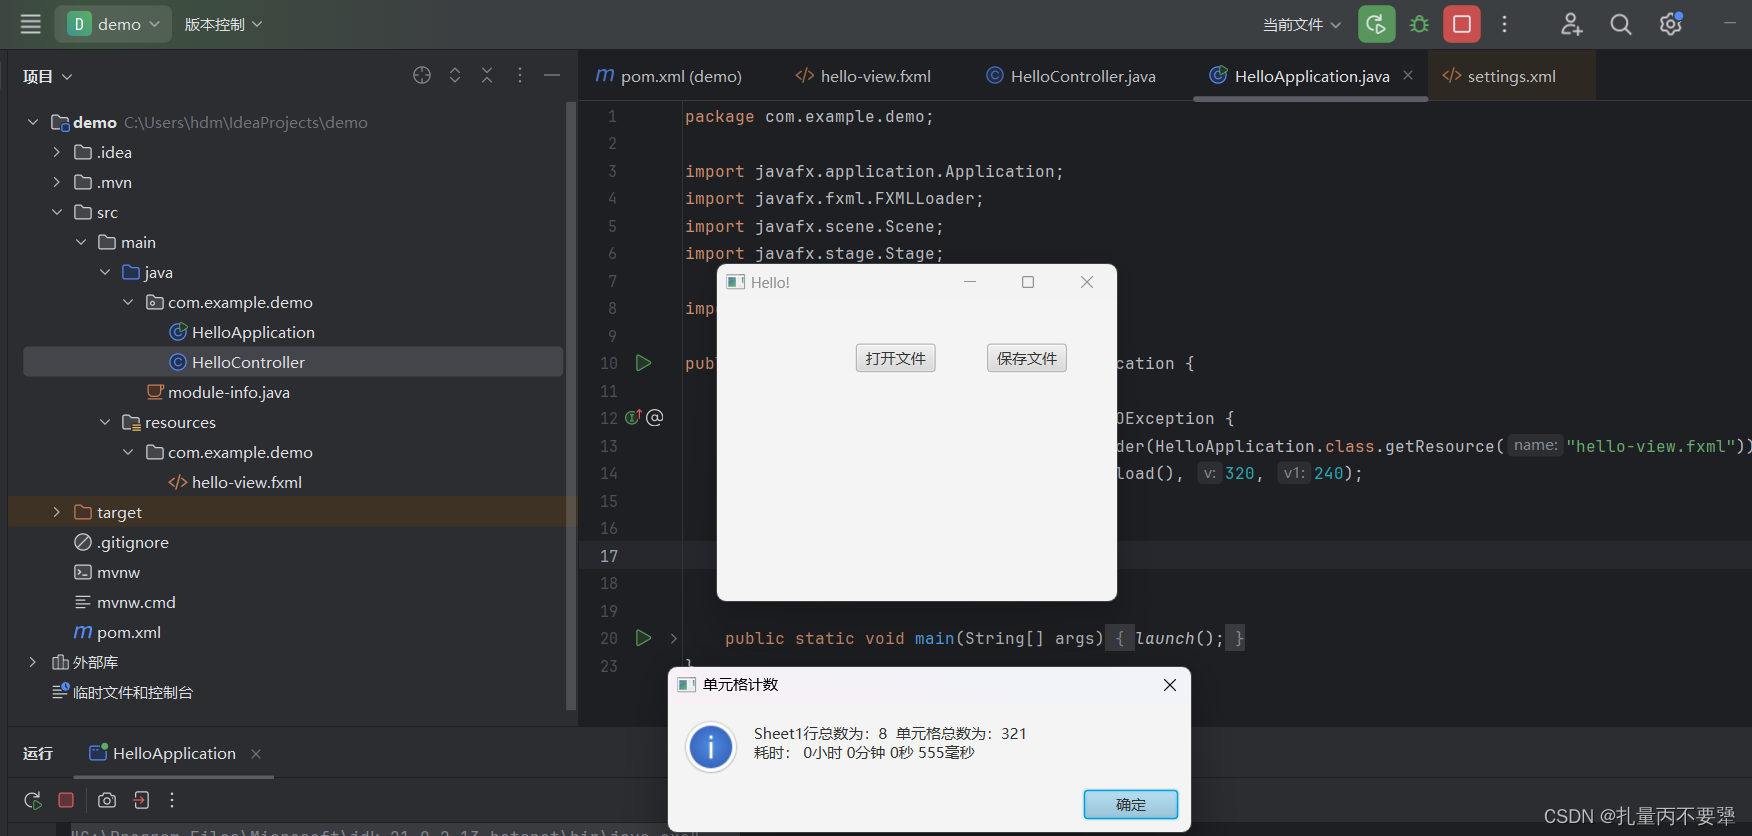Close the HelloApplication run tab
Image resolution: width=1752 pixels, height=836 pixels.
click(256, 754)
